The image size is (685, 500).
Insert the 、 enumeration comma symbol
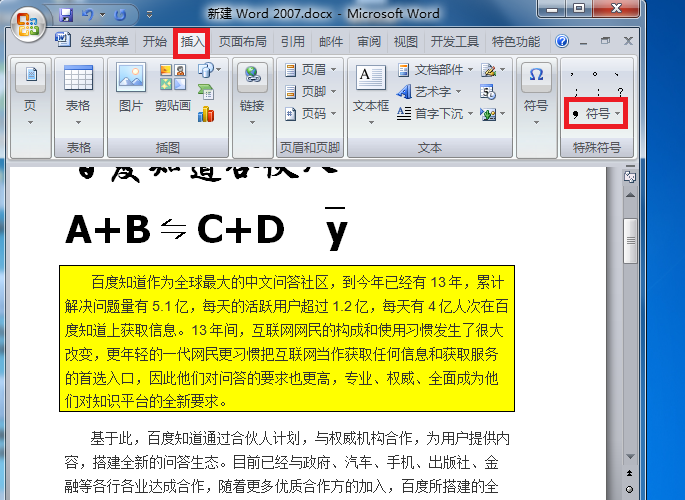click(616, 74)
